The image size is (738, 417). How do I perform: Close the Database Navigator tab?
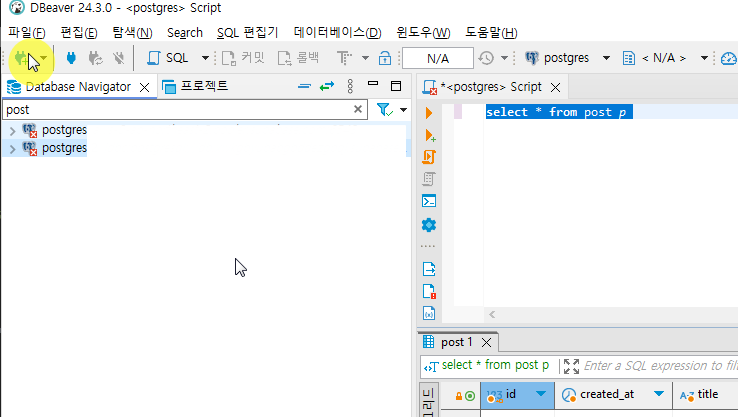pos(144,87)
